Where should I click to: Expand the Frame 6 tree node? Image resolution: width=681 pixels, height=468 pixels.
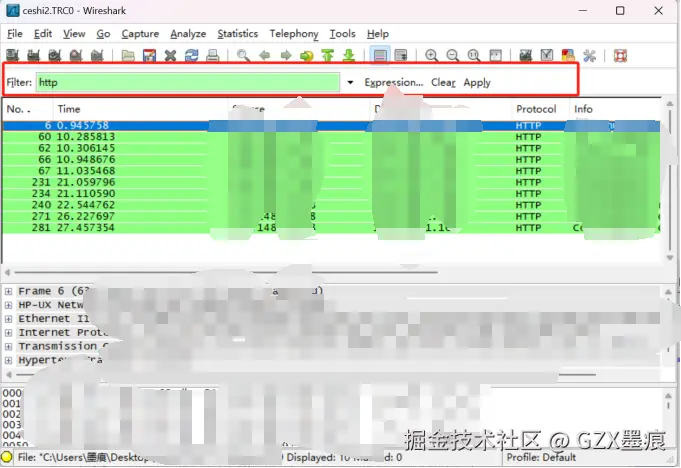(x=8, y=291)
